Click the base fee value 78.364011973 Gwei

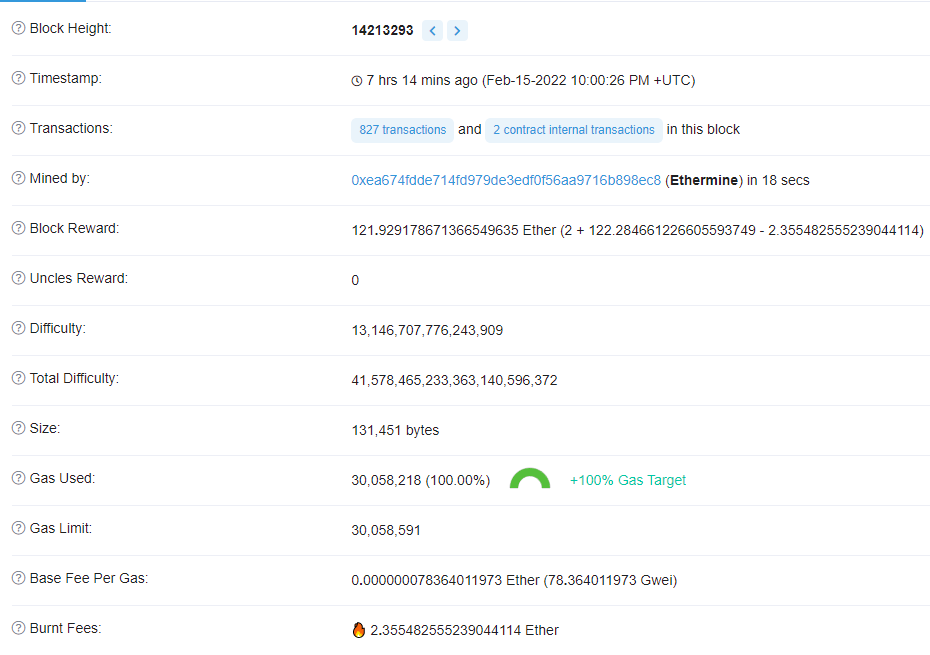click(610, 580)
